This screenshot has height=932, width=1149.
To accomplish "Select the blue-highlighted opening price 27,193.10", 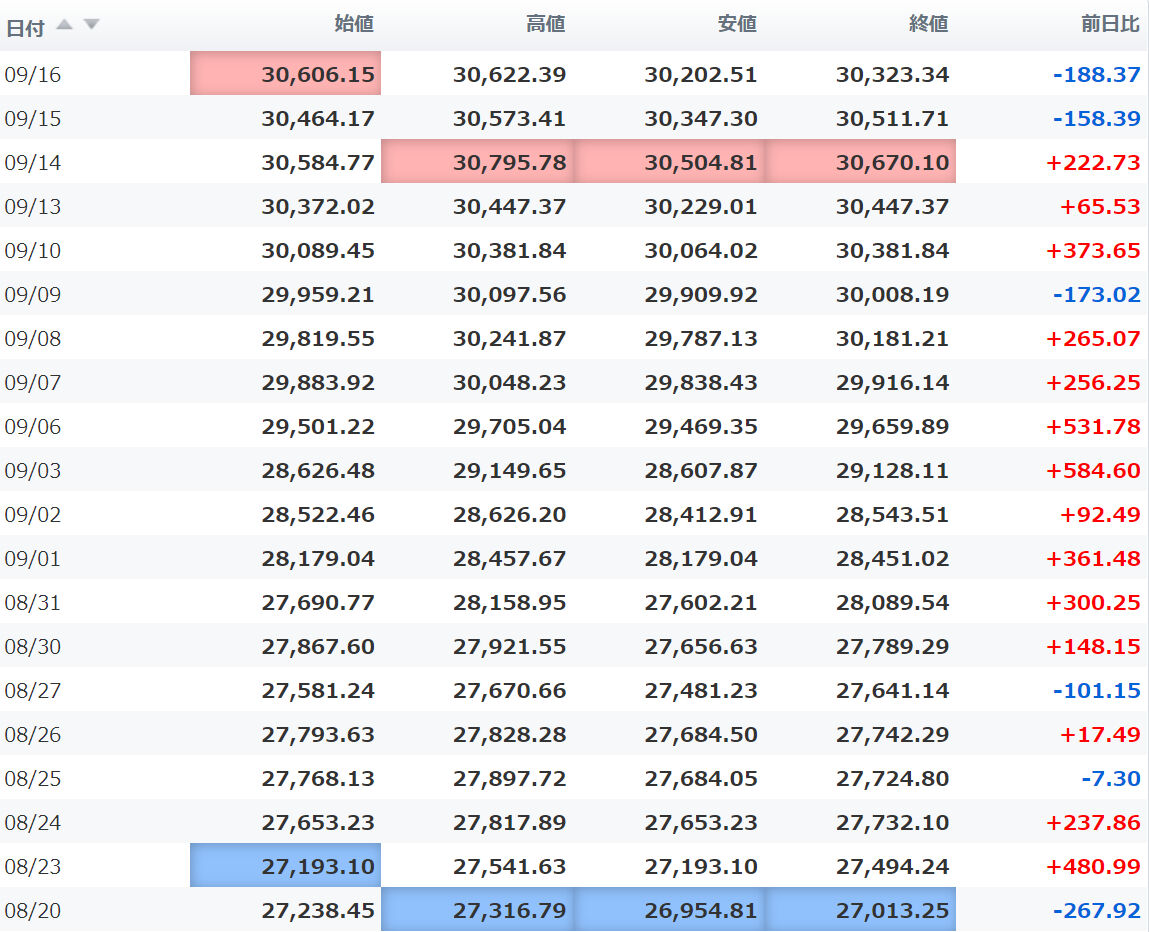I will pos(318,866).
